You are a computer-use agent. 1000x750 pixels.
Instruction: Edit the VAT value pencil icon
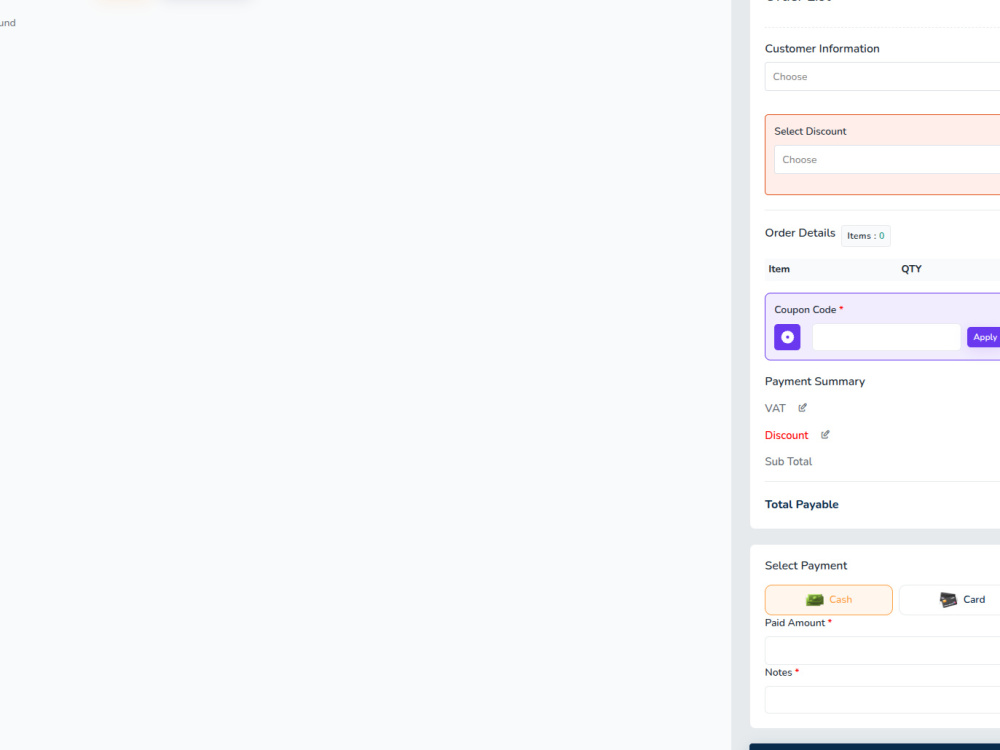tap(802, 408)
